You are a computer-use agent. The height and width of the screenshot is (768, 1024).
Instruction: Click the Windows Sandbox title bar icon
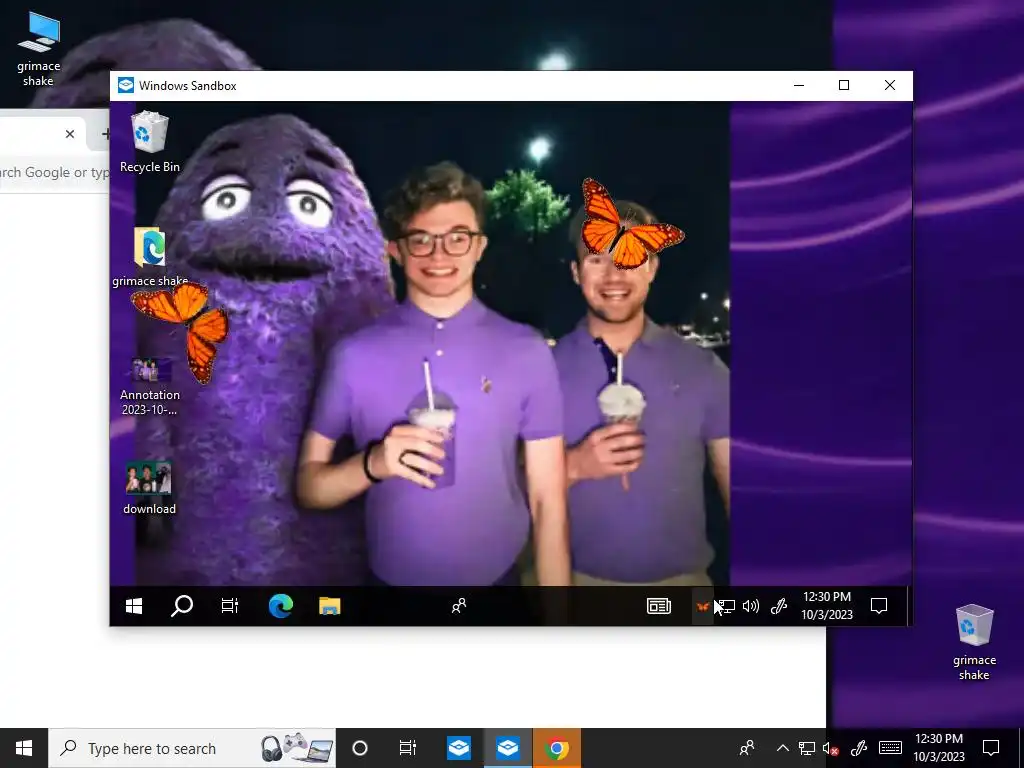(125, 86)
